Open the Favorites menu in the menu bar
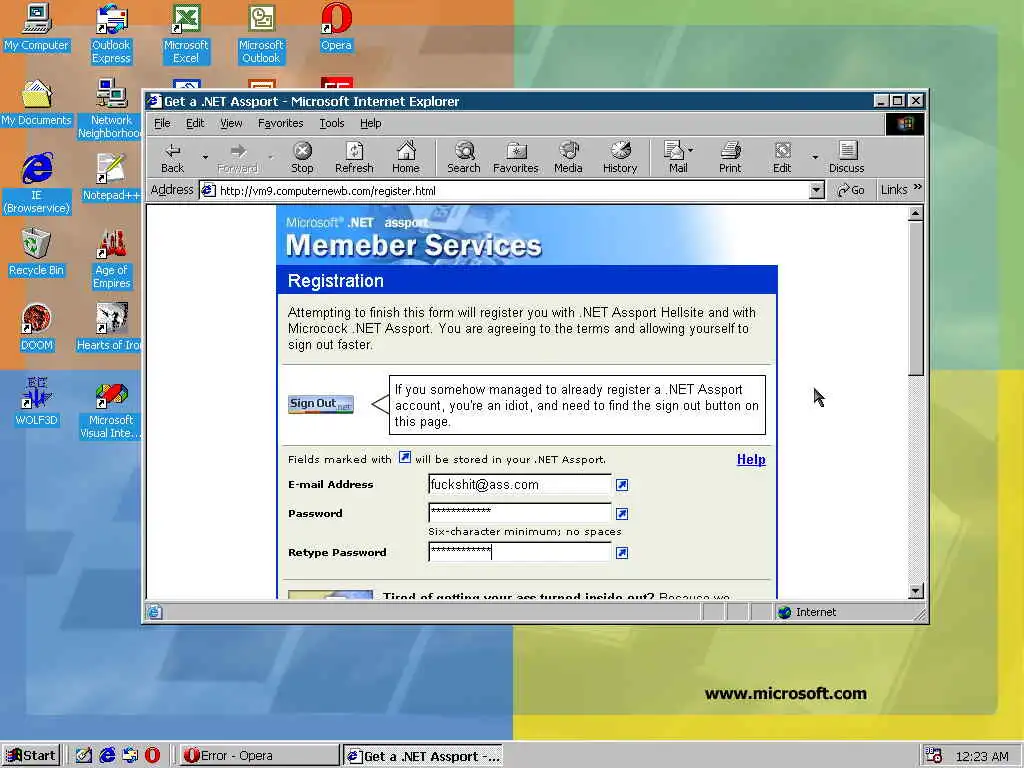The width and height of the screenshot is (1024, 768). [x=280, y=123]
